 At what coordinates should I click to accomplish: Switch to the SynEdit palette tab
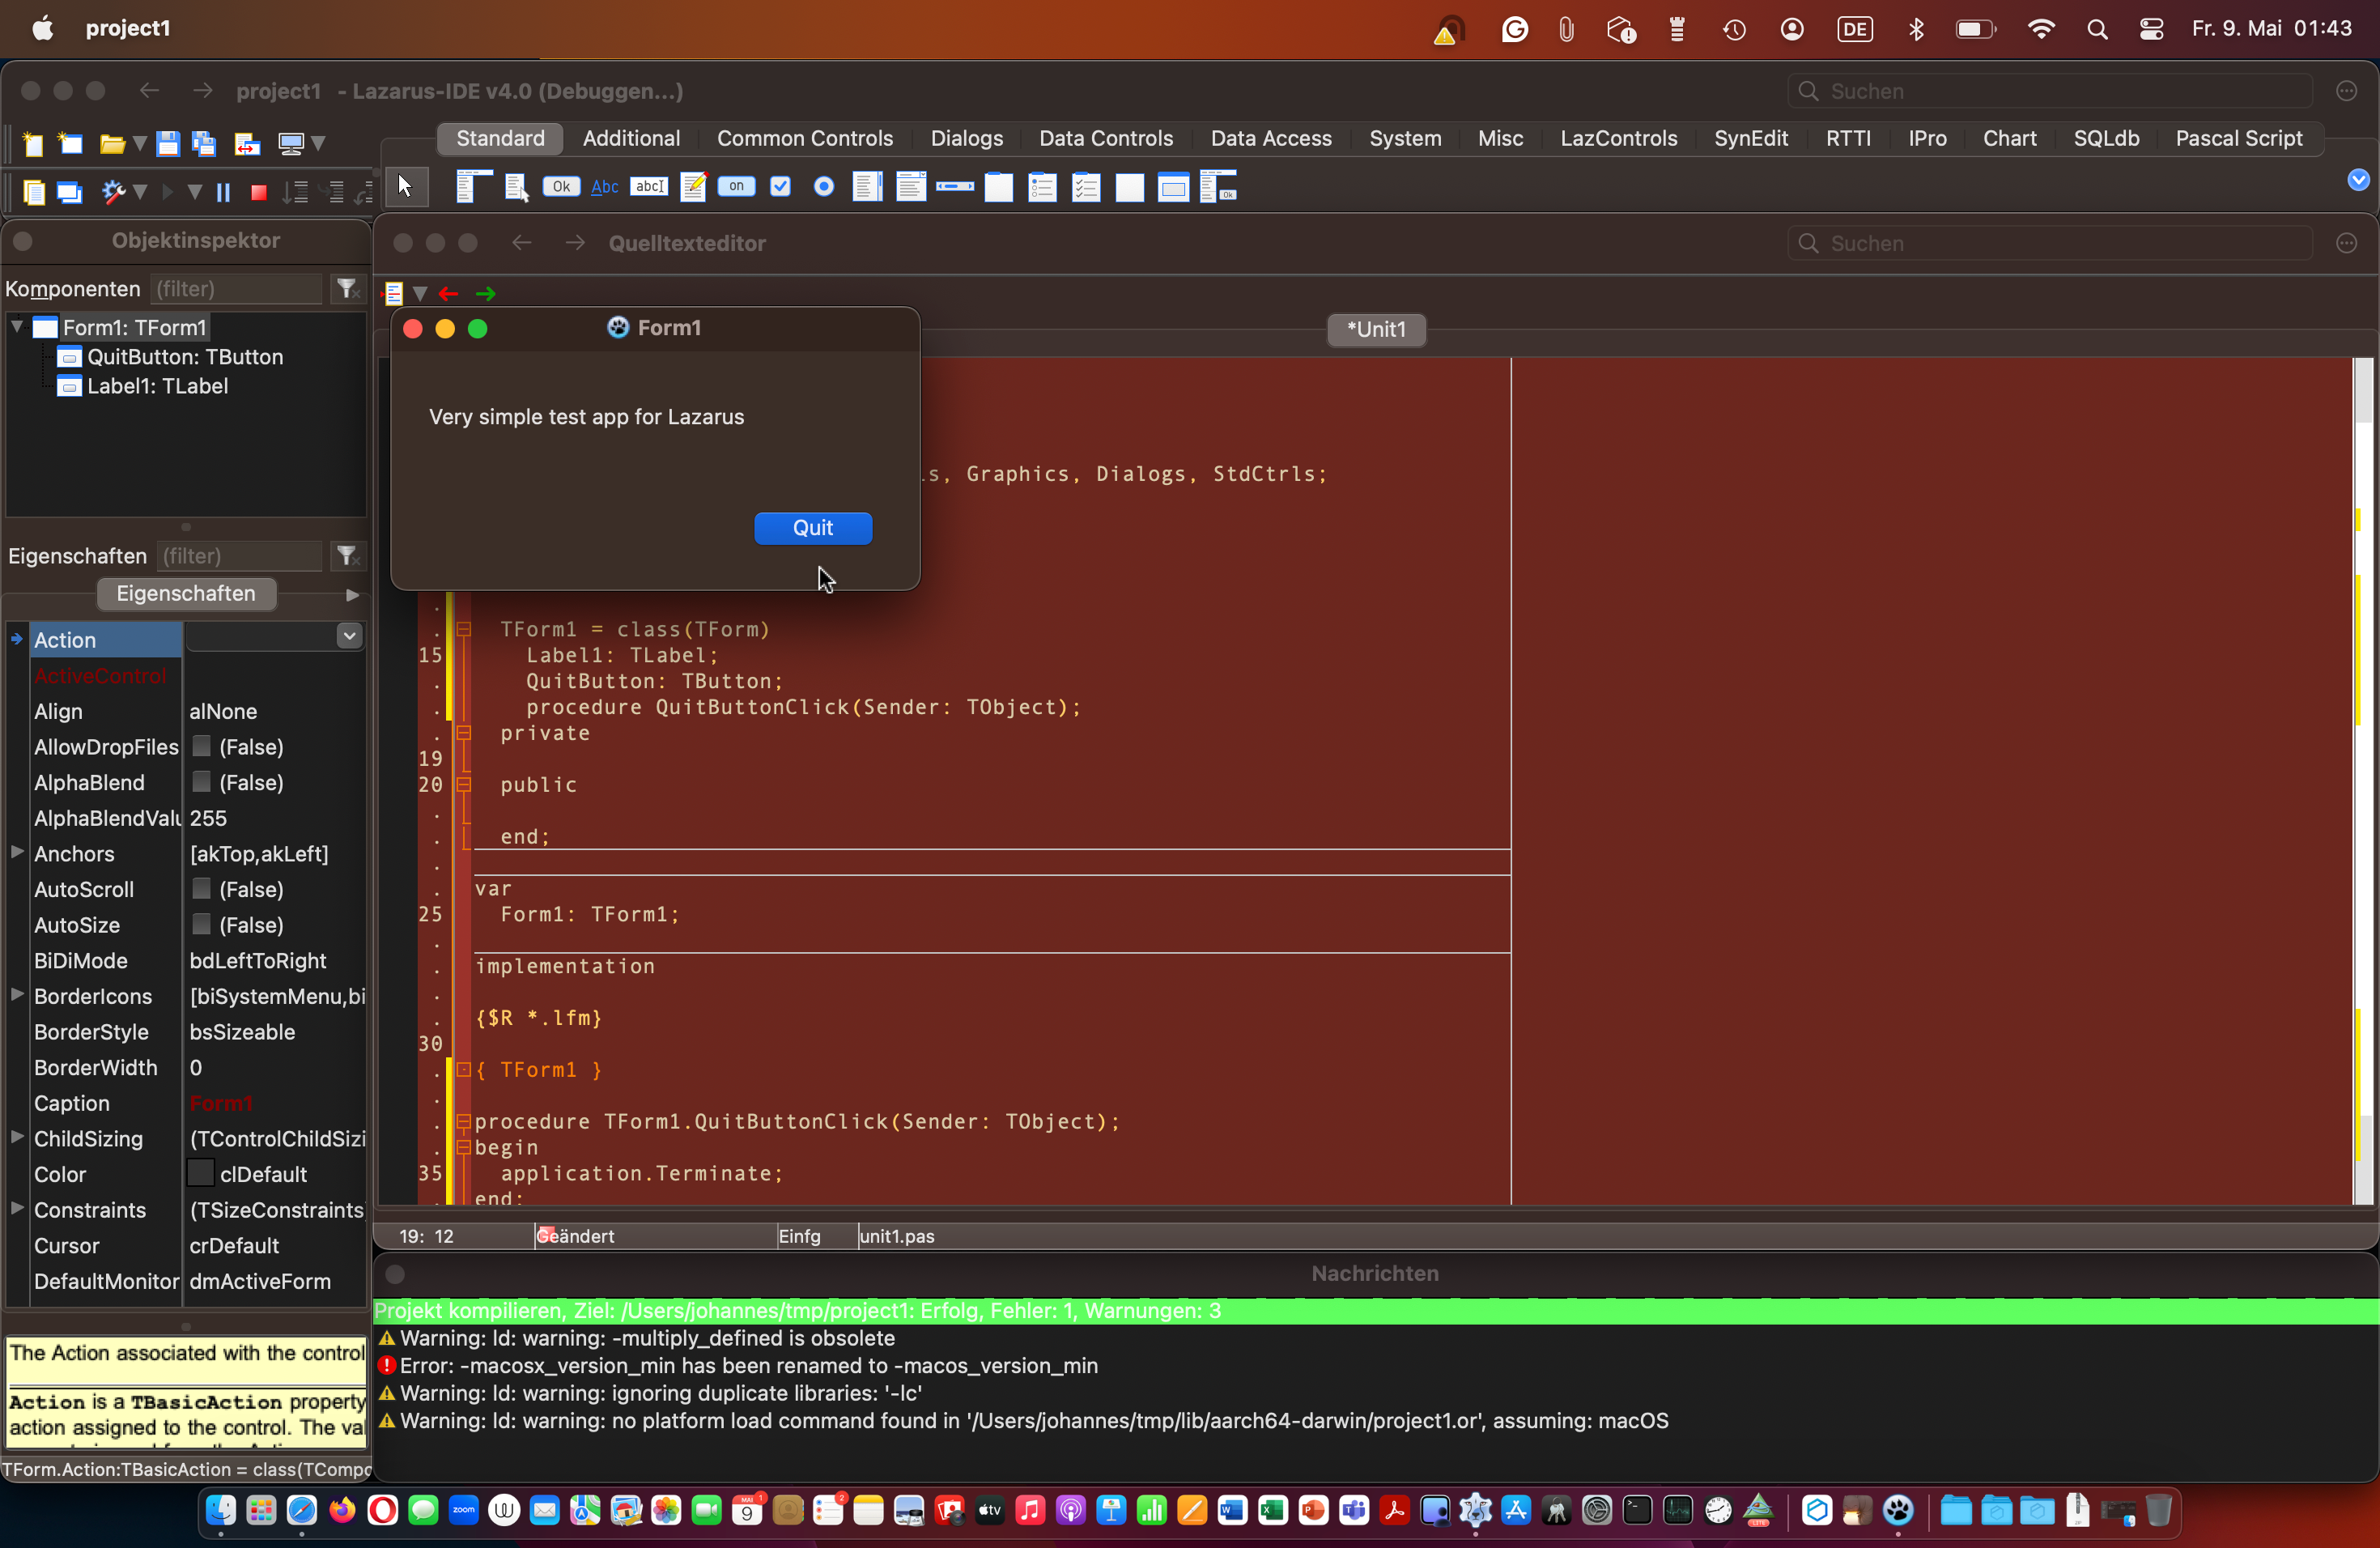pos(1751,138)
